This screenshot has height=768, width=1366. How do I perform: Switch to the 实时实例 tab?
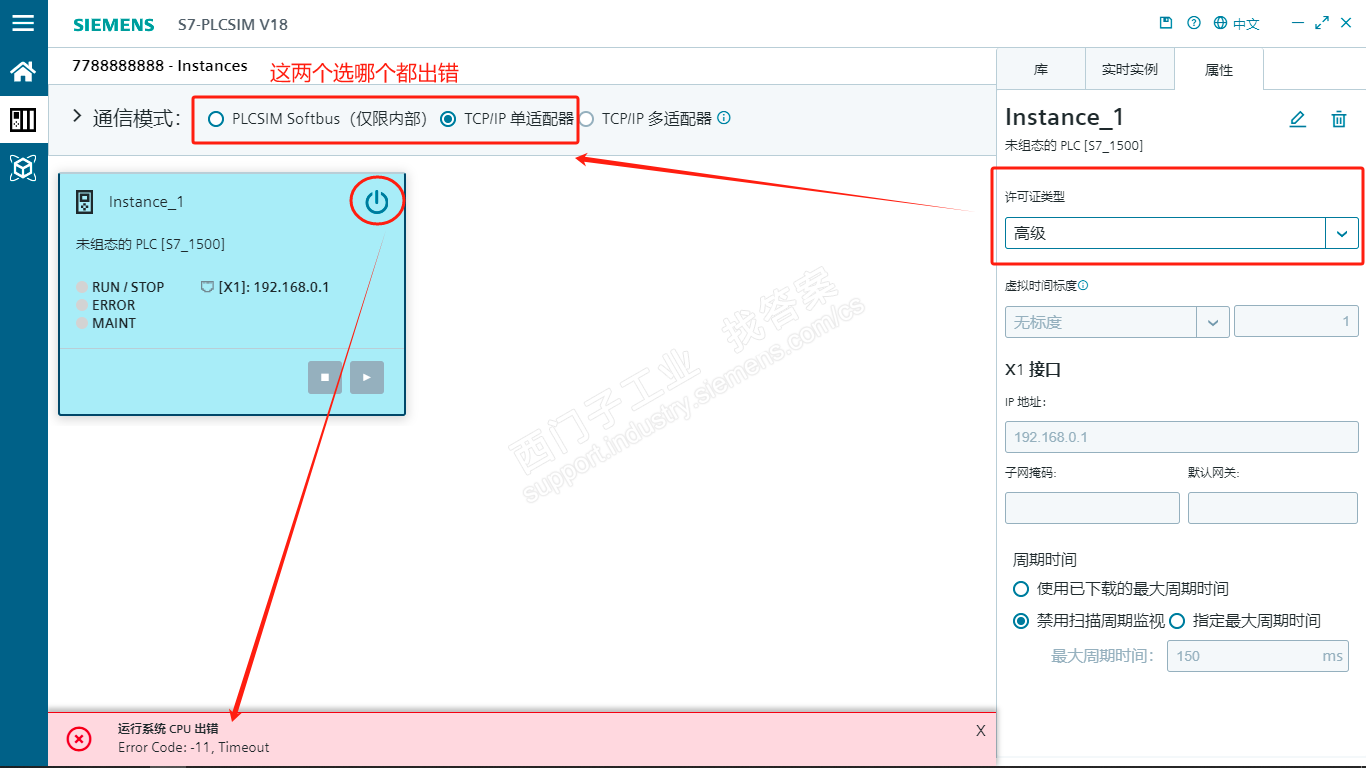pos(1130,70)
